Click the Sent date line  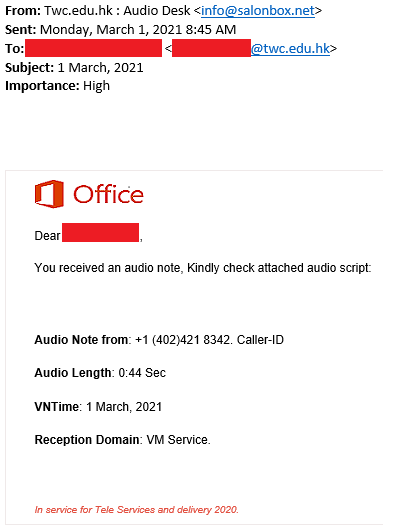pyautogui.click(x=121, y=30)
